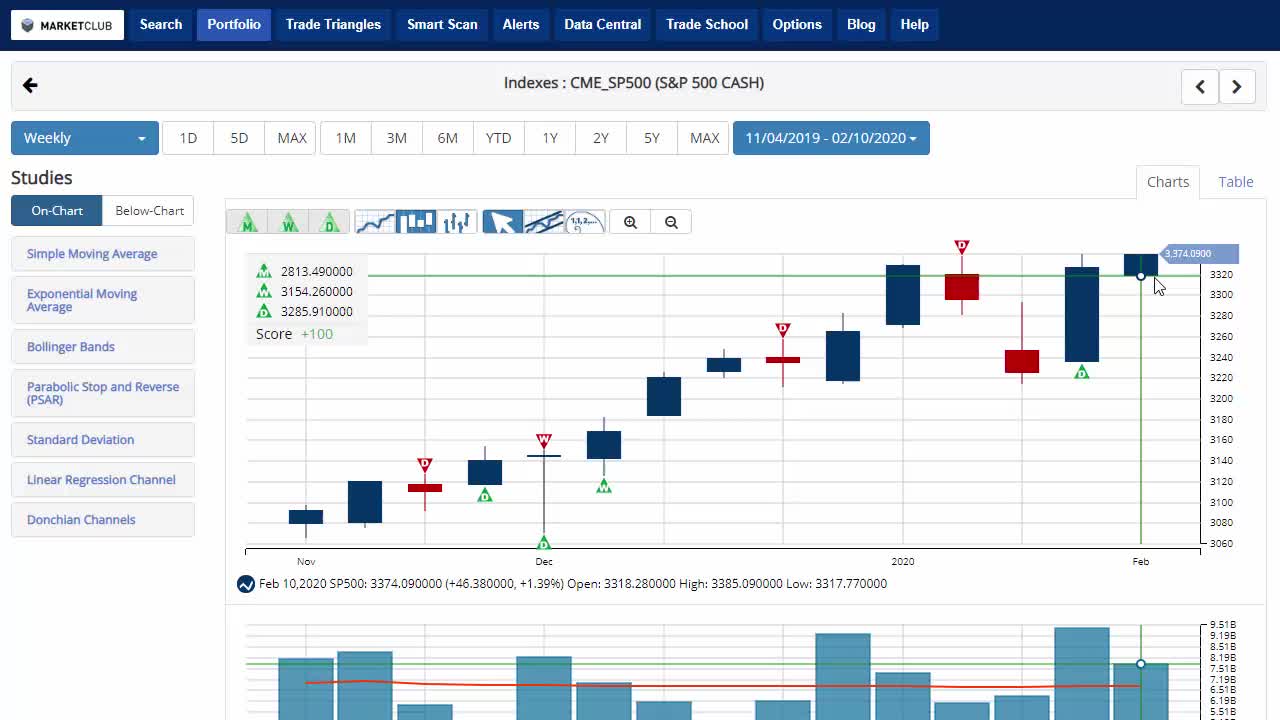
Task: Set range to 6M
Action: click(x=448, y=138)
